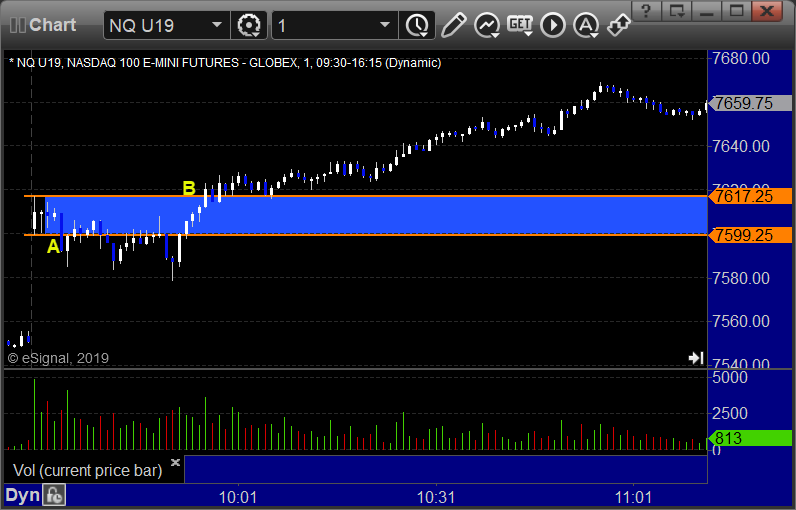Click the 7659.75 last price marker

[750, 103]
